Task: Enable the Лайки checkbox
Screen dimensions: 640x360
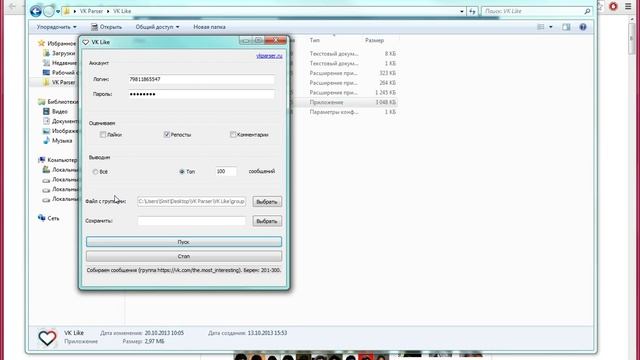Action: (103, 134)
